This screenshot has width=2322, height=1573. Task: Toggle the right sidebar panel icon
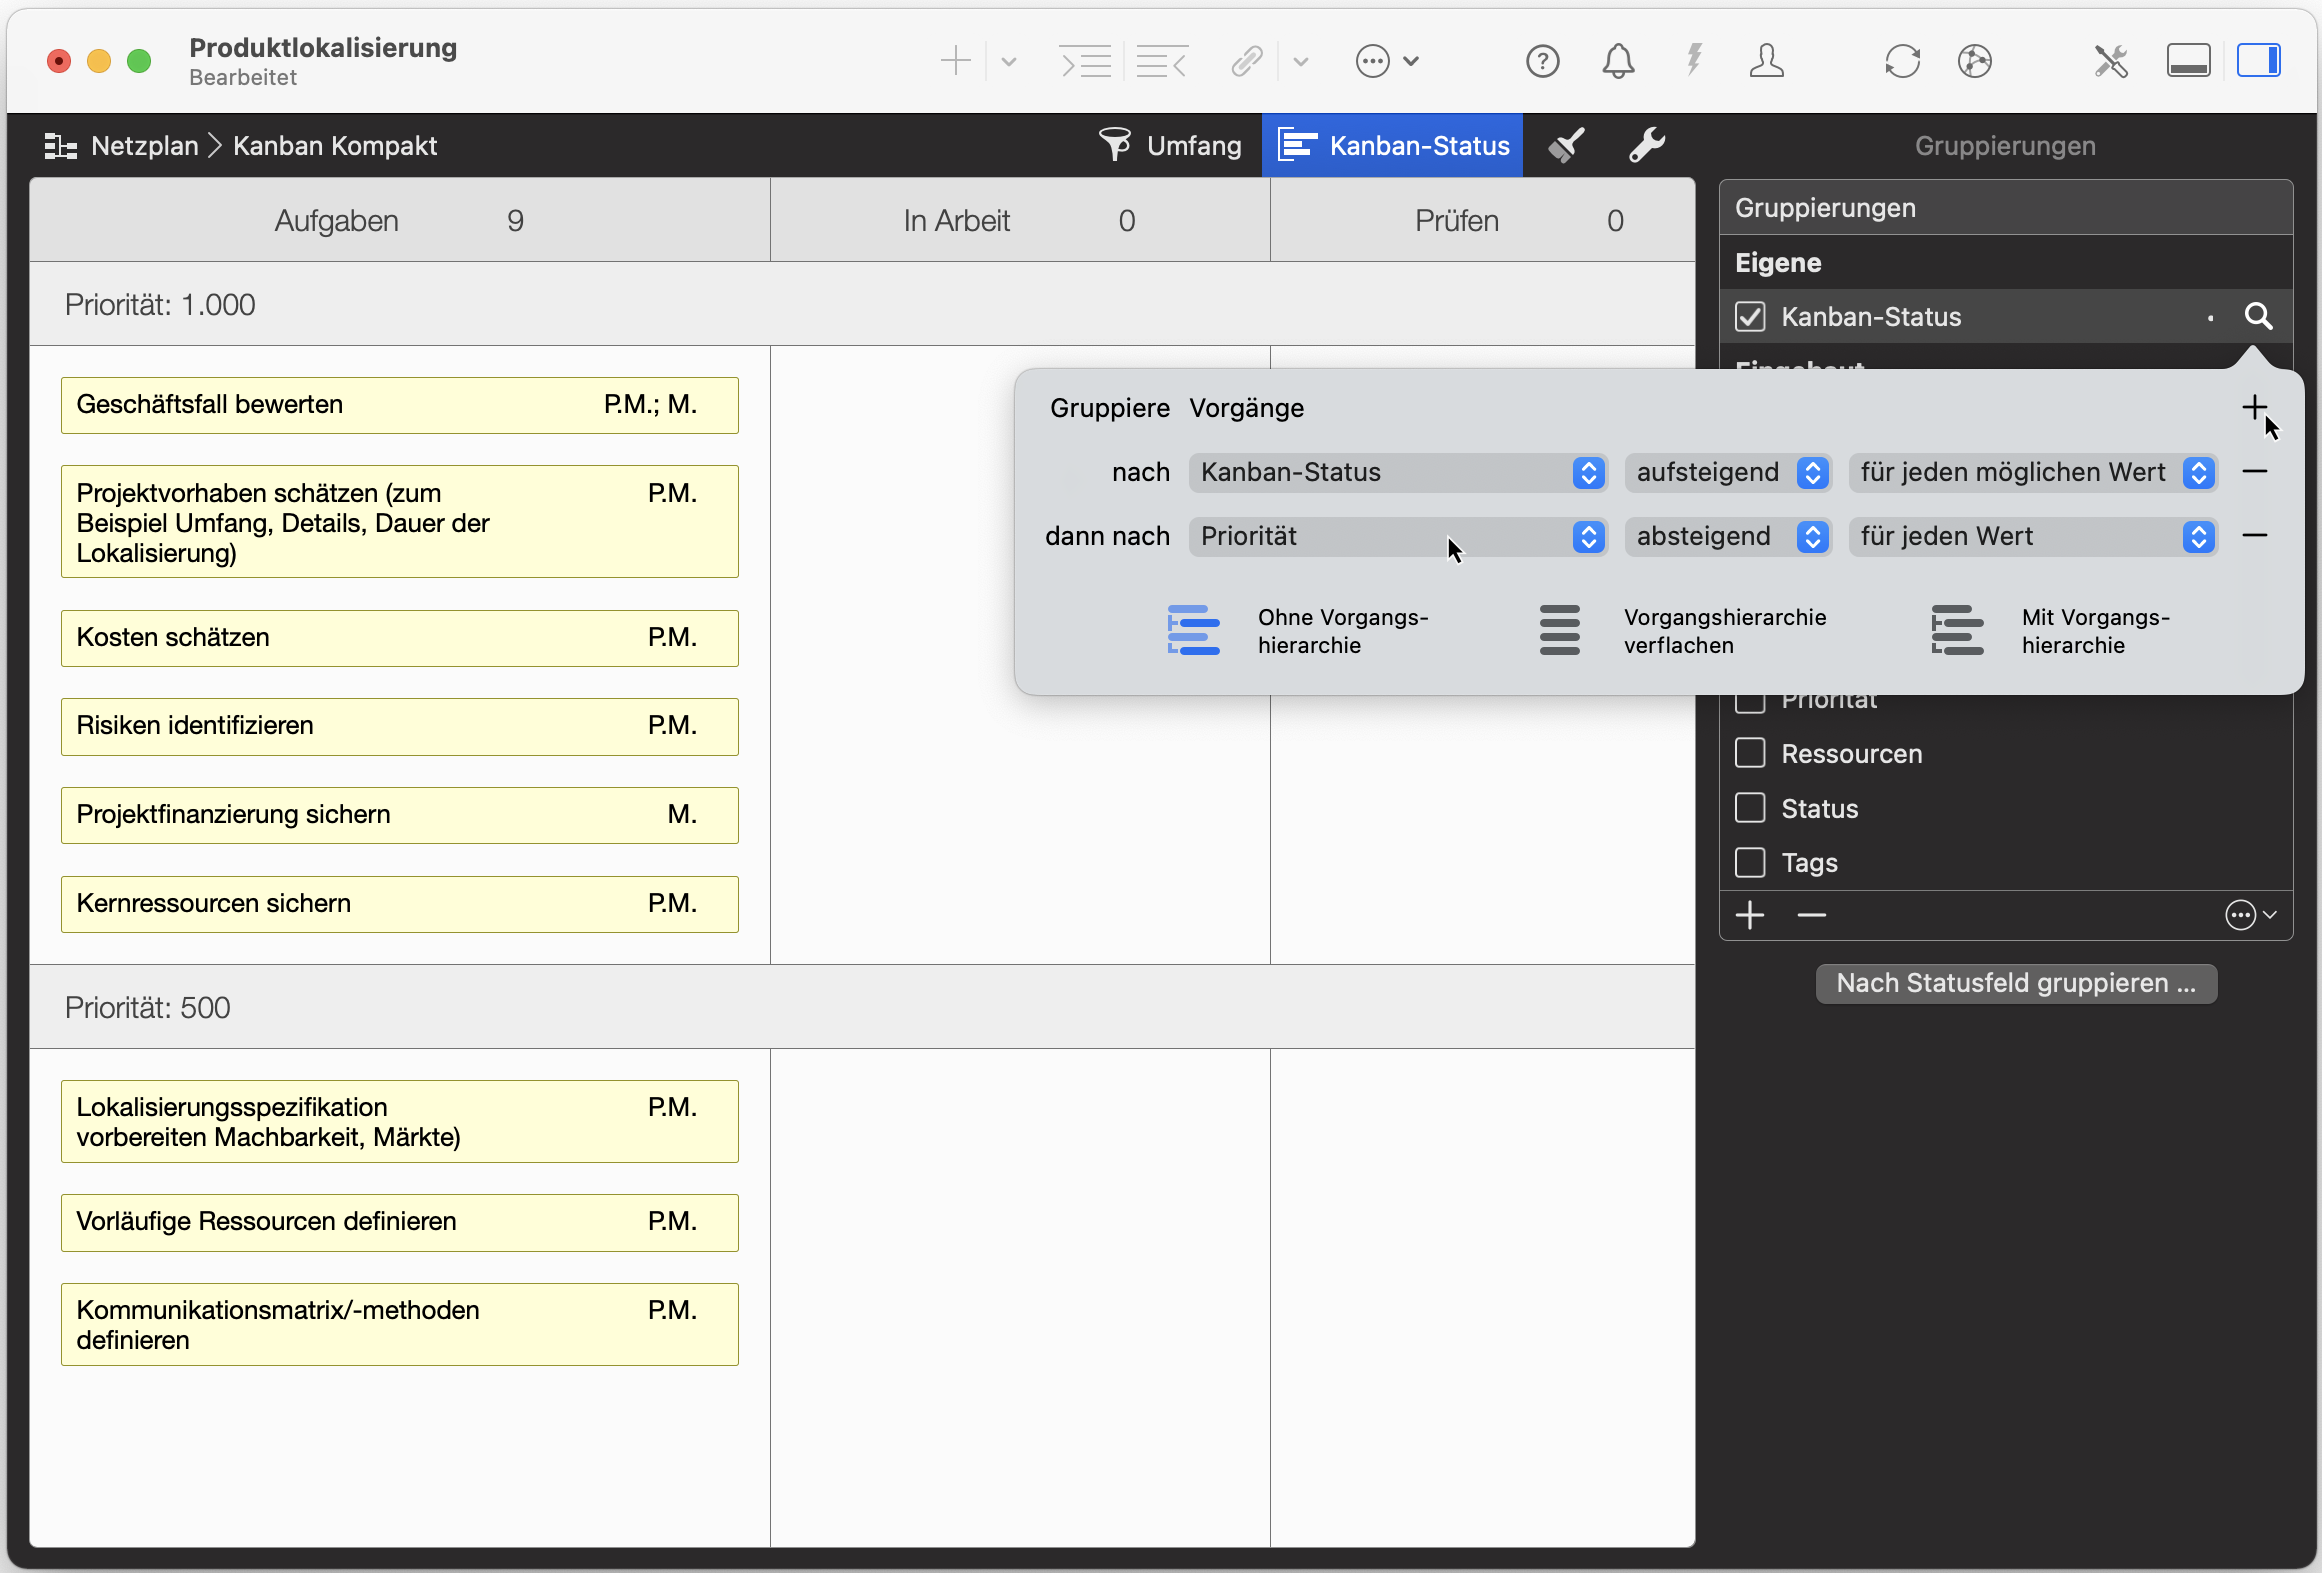point(2258,62)
